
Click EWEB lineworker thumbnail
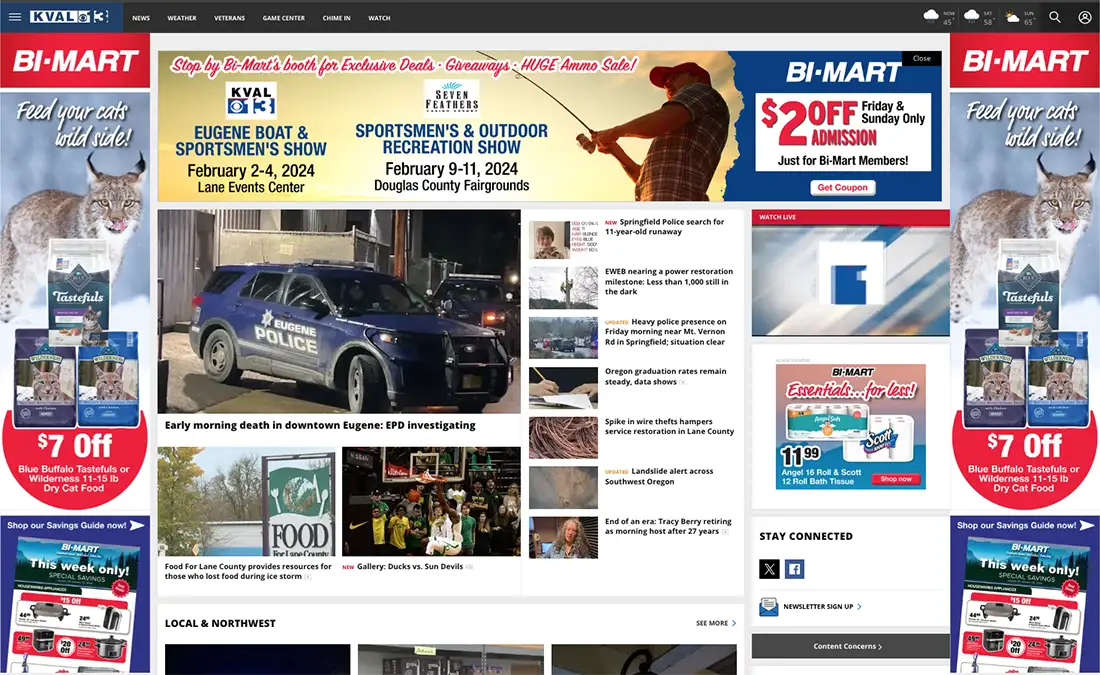(x=563, y=288)
